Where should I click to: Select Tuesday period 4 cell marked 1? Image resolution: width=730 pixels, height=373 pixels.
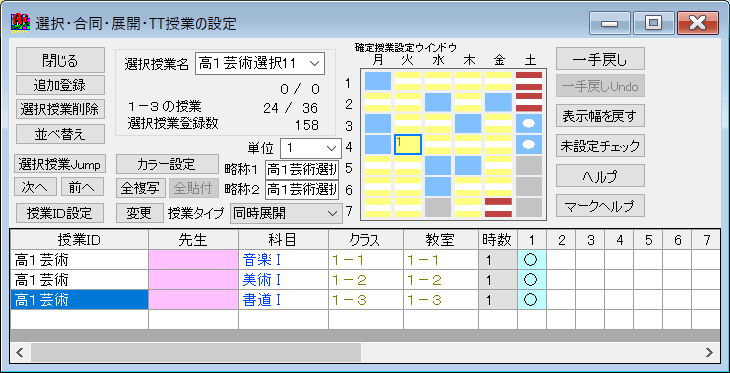(408, 144)
